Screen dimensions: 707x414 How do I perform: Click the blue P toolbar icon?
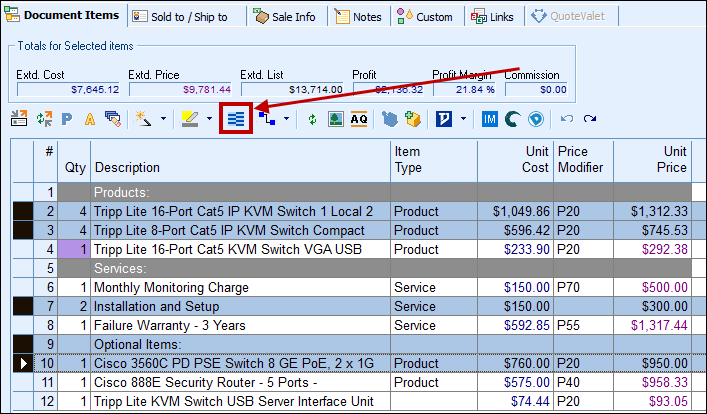(67, 119)
